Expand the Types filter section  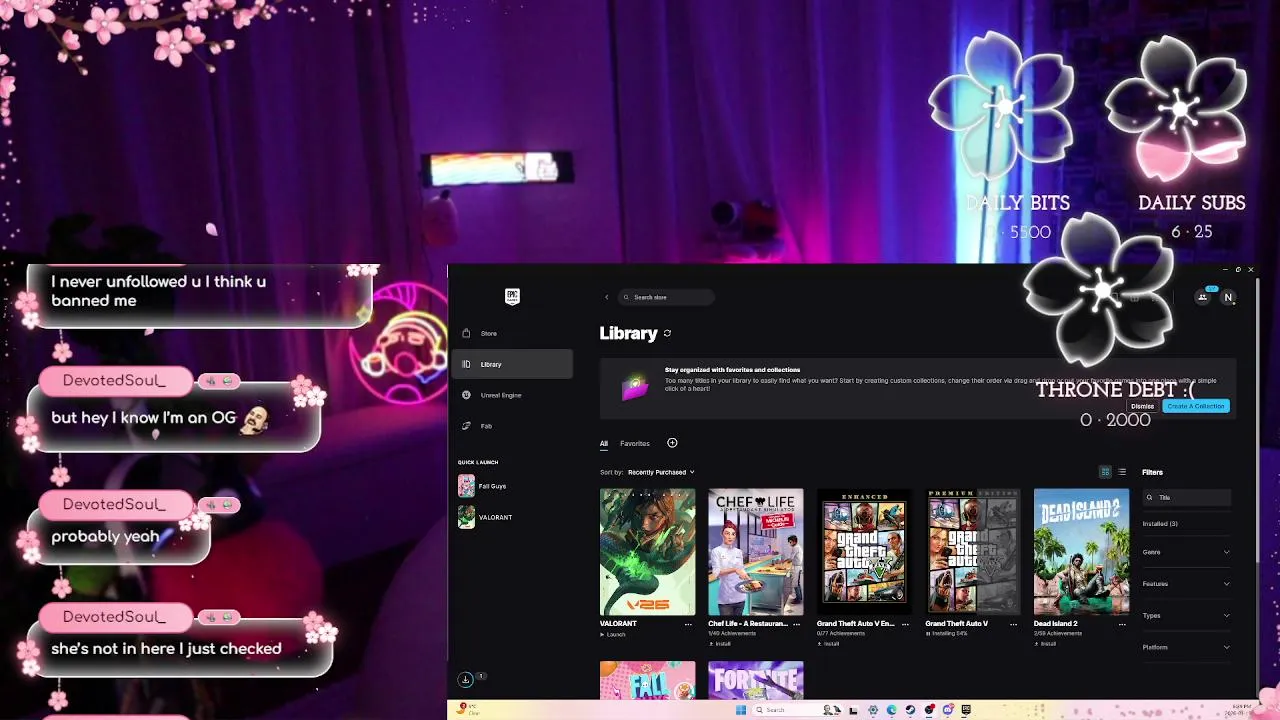pos(1186,615)
